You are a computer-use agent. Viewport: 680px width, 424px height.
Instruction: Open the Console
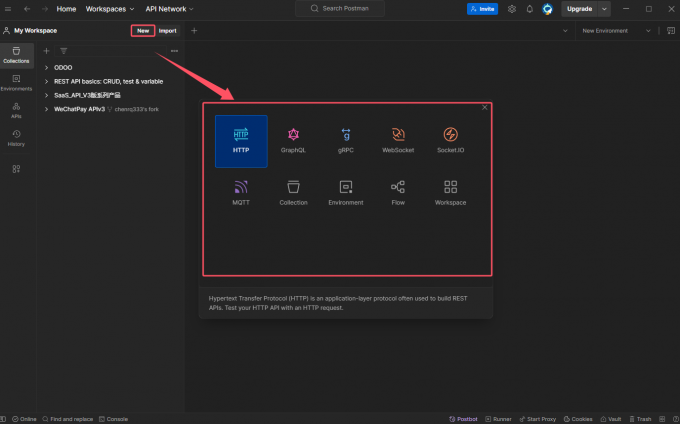[114, 419]
